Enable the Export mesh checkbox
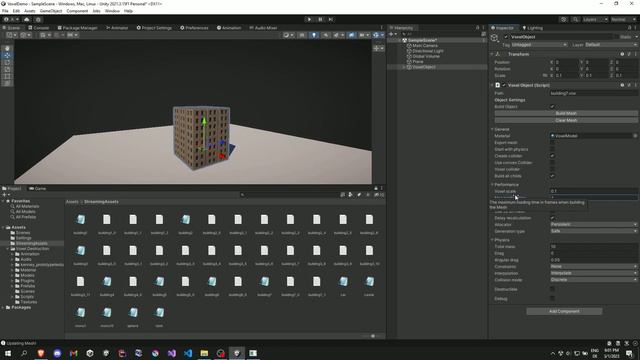This screenshot has width=640, height=360. [x=552, y=142]
